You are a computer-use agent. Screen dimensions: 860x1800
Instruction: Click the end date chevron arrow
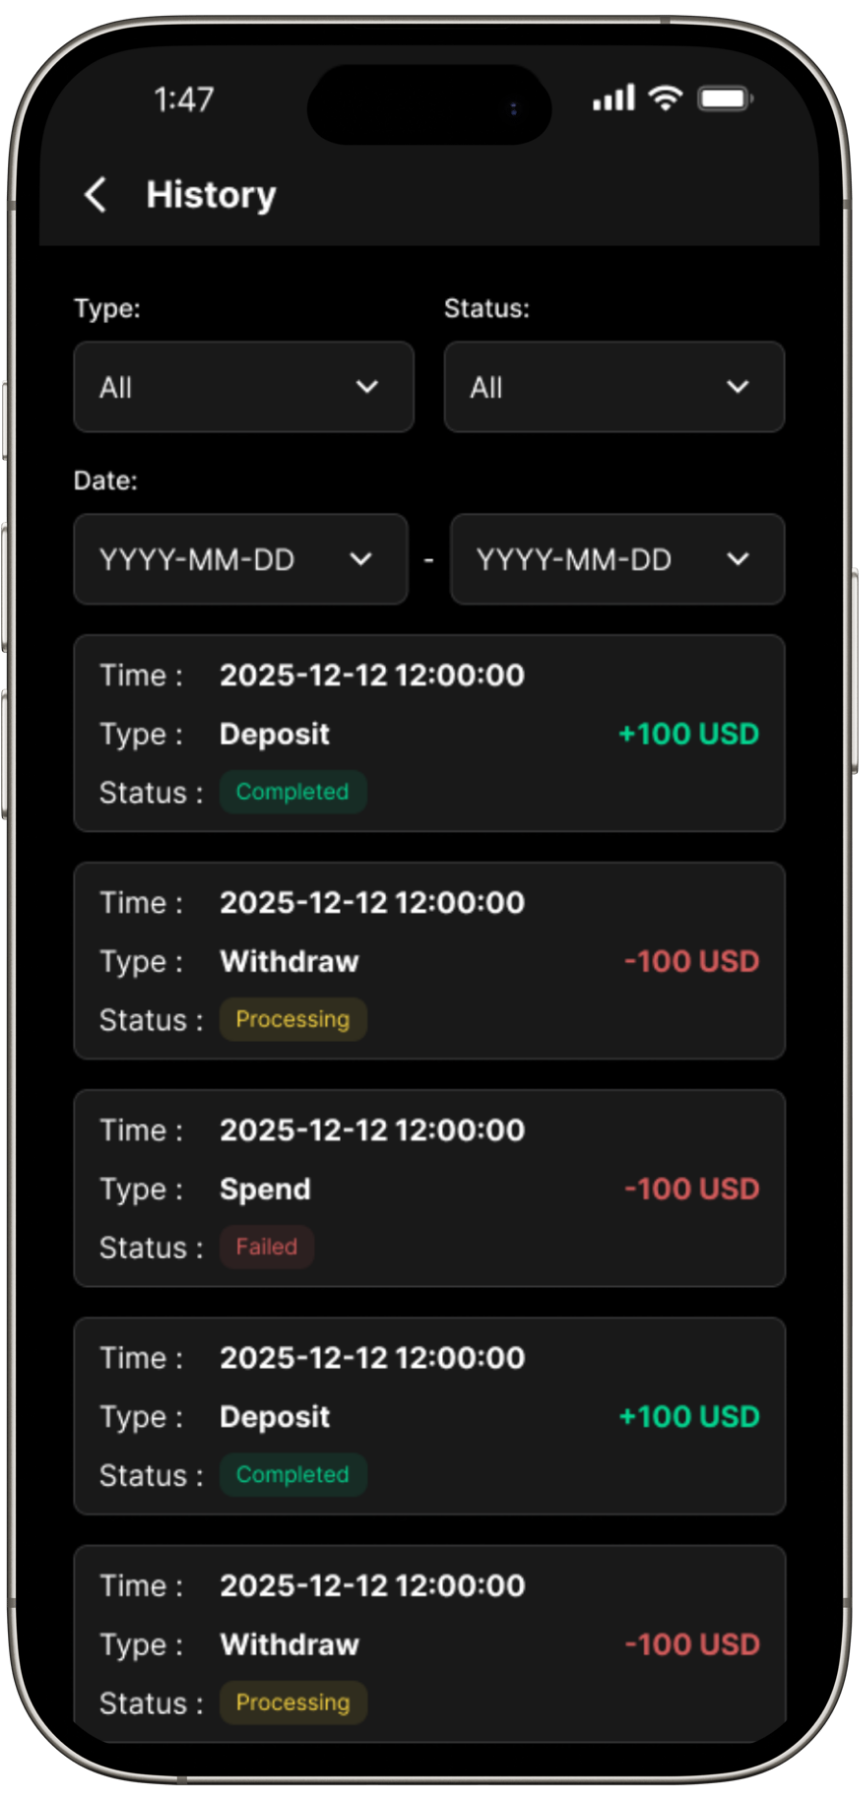tap(738, 559)
